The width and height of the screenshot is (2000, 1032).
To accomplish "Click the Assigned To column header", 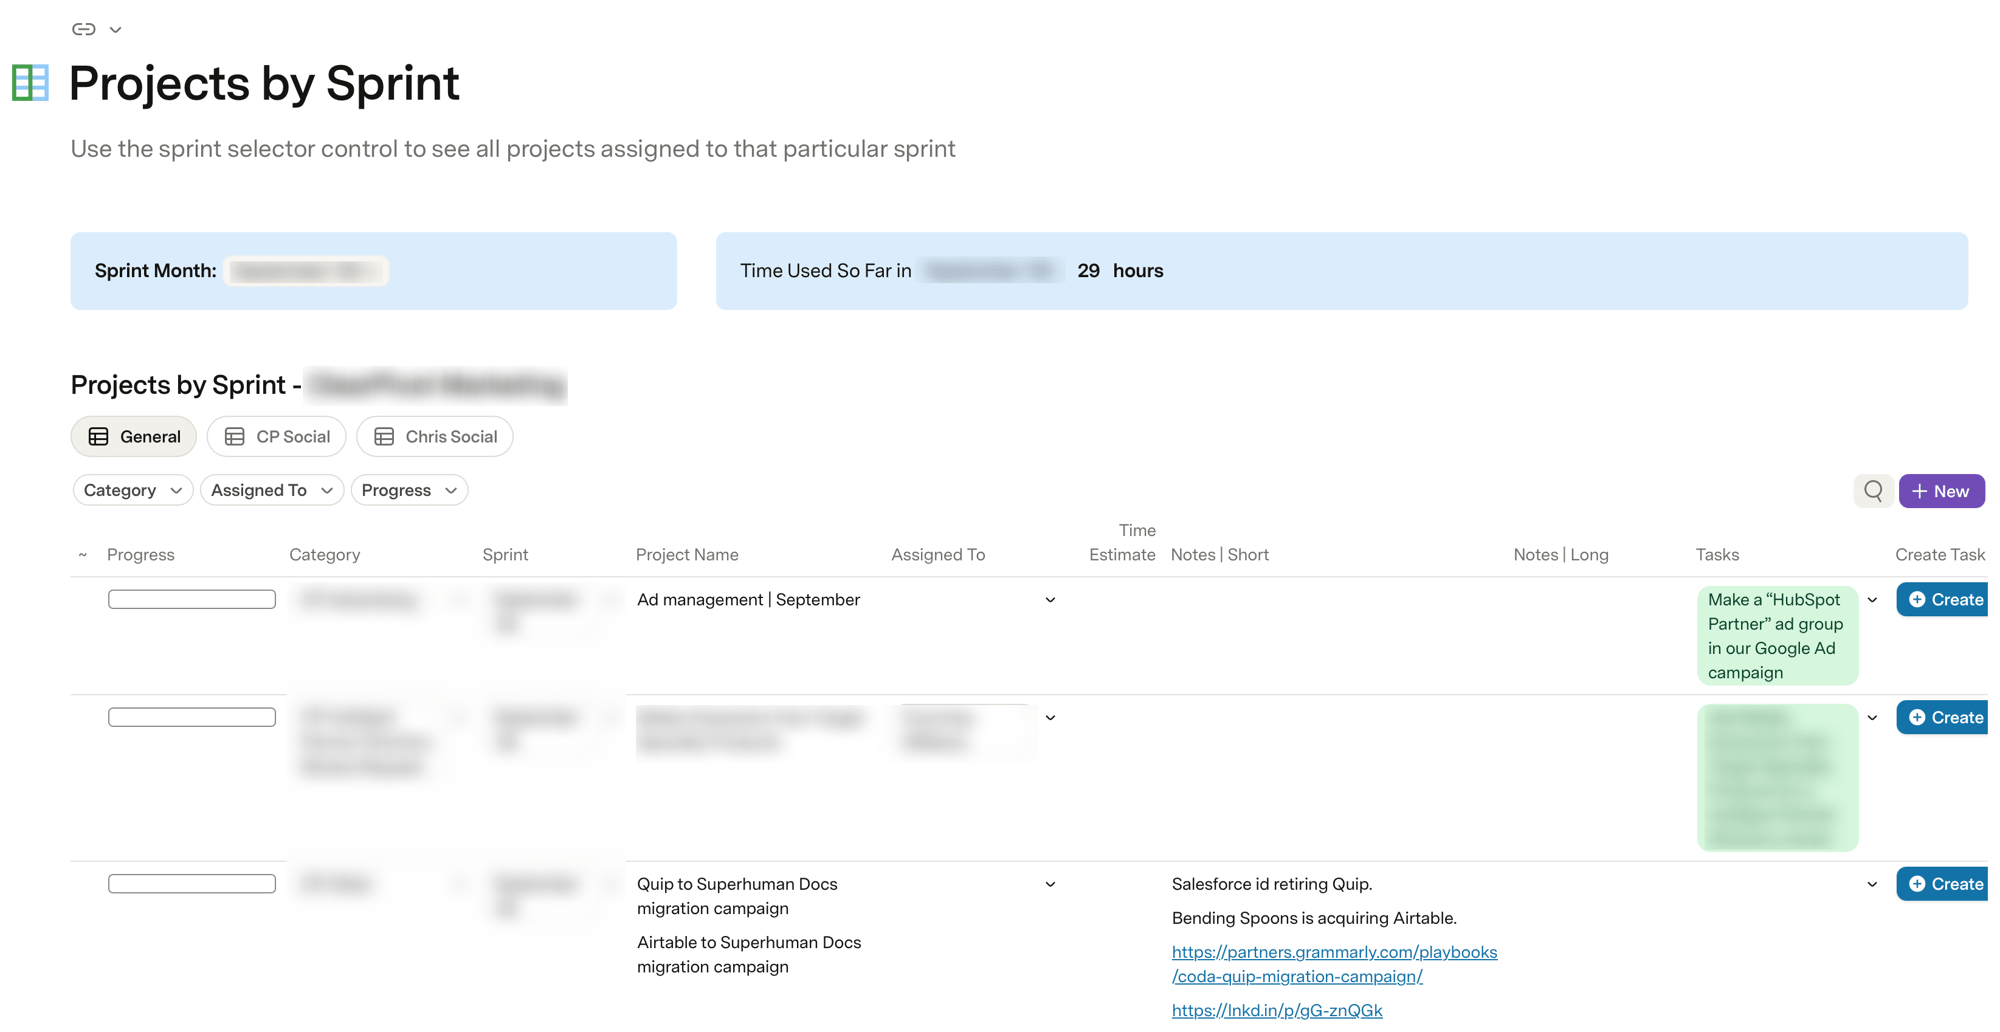I will tap(938, 555).
